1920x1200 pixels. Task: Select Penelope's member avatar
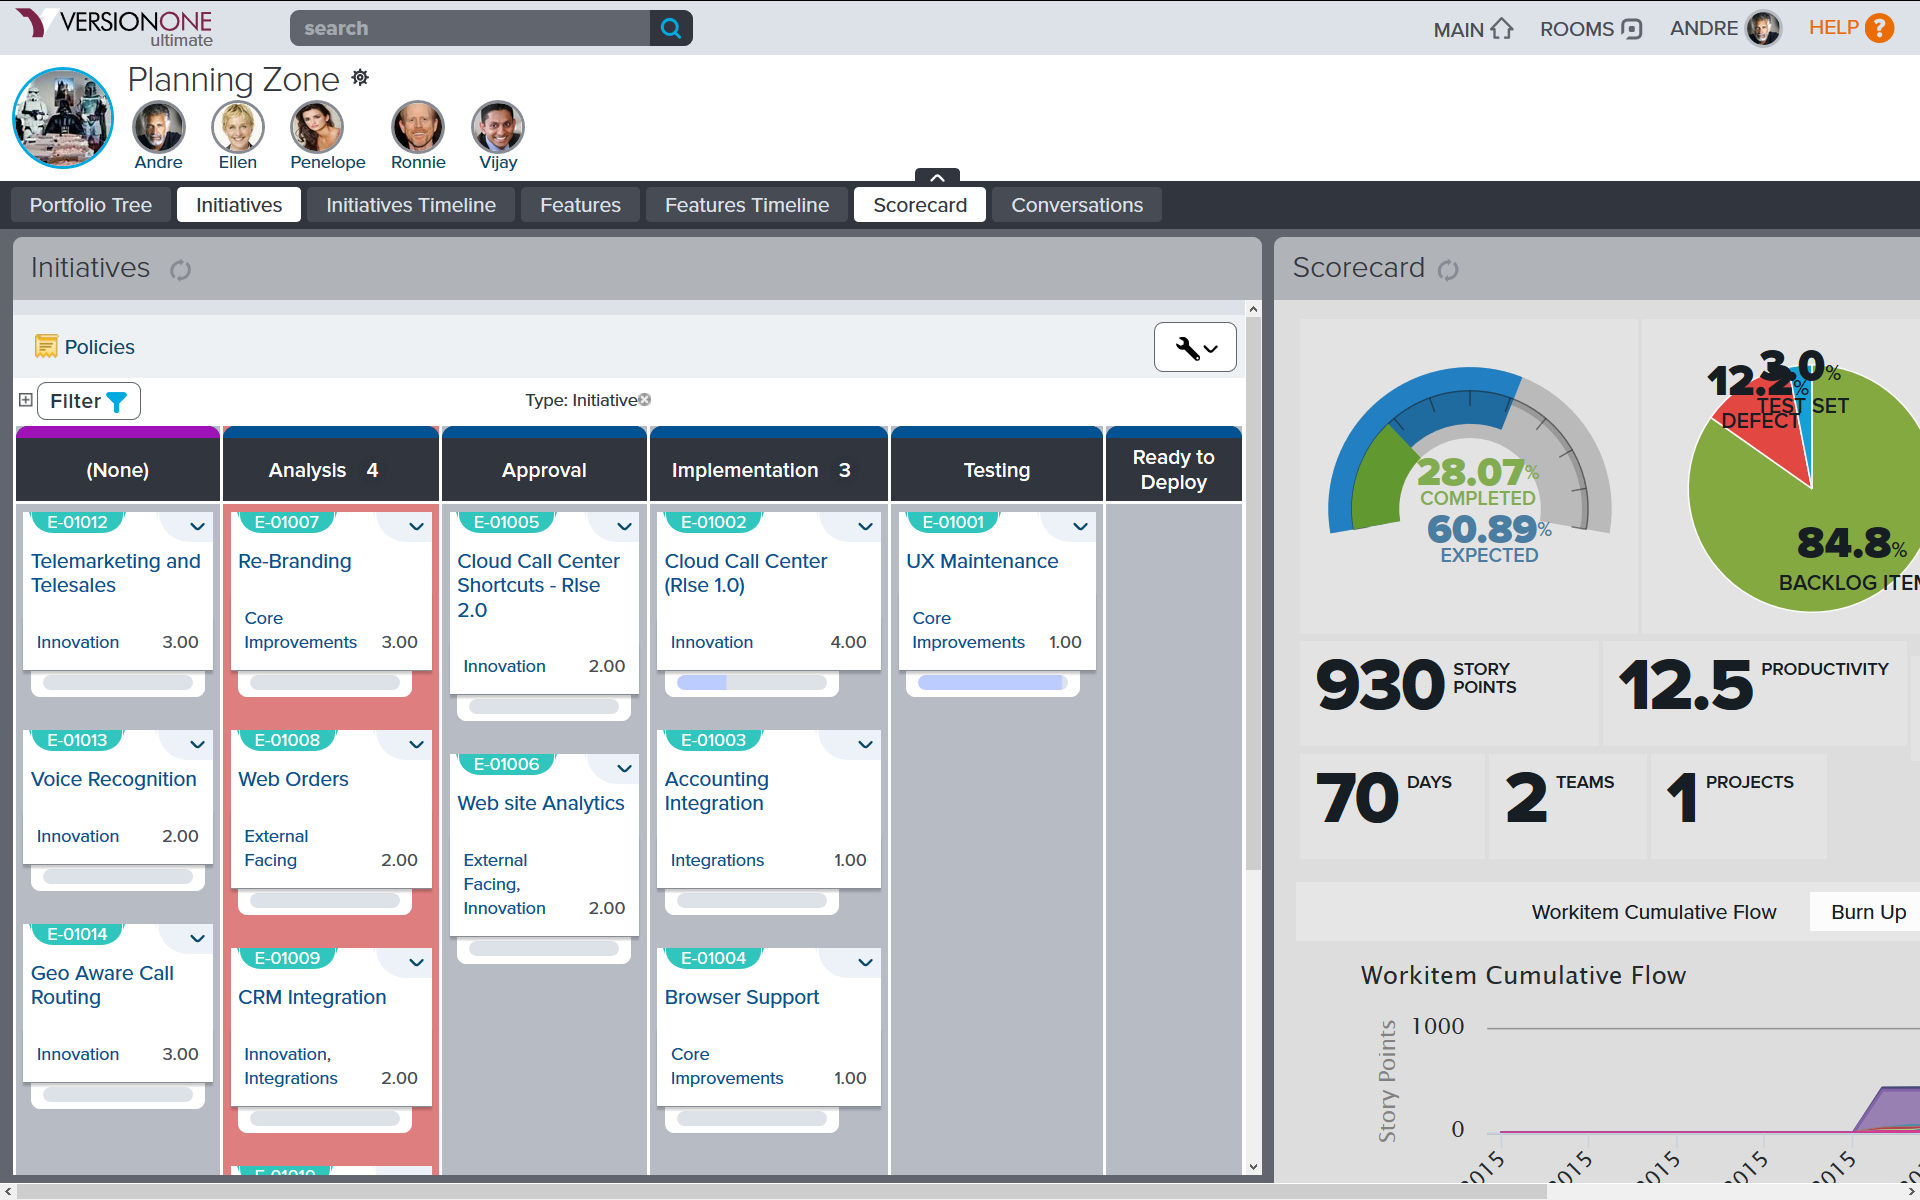tap(317, 128)
